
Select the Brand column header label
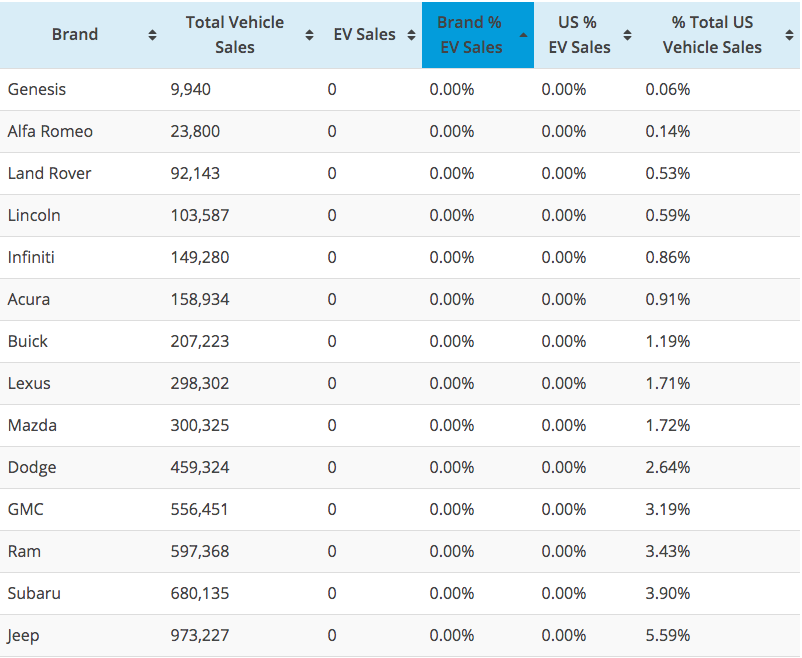[75, 35]
